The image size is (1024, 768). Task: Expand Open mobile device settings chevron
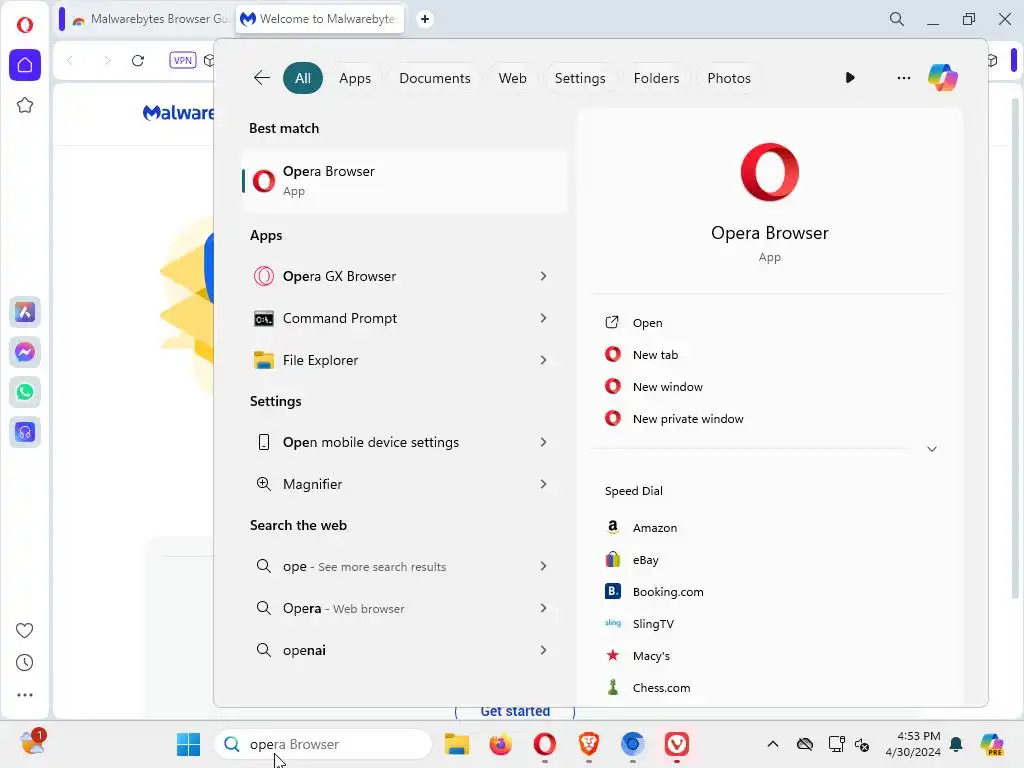543,442
